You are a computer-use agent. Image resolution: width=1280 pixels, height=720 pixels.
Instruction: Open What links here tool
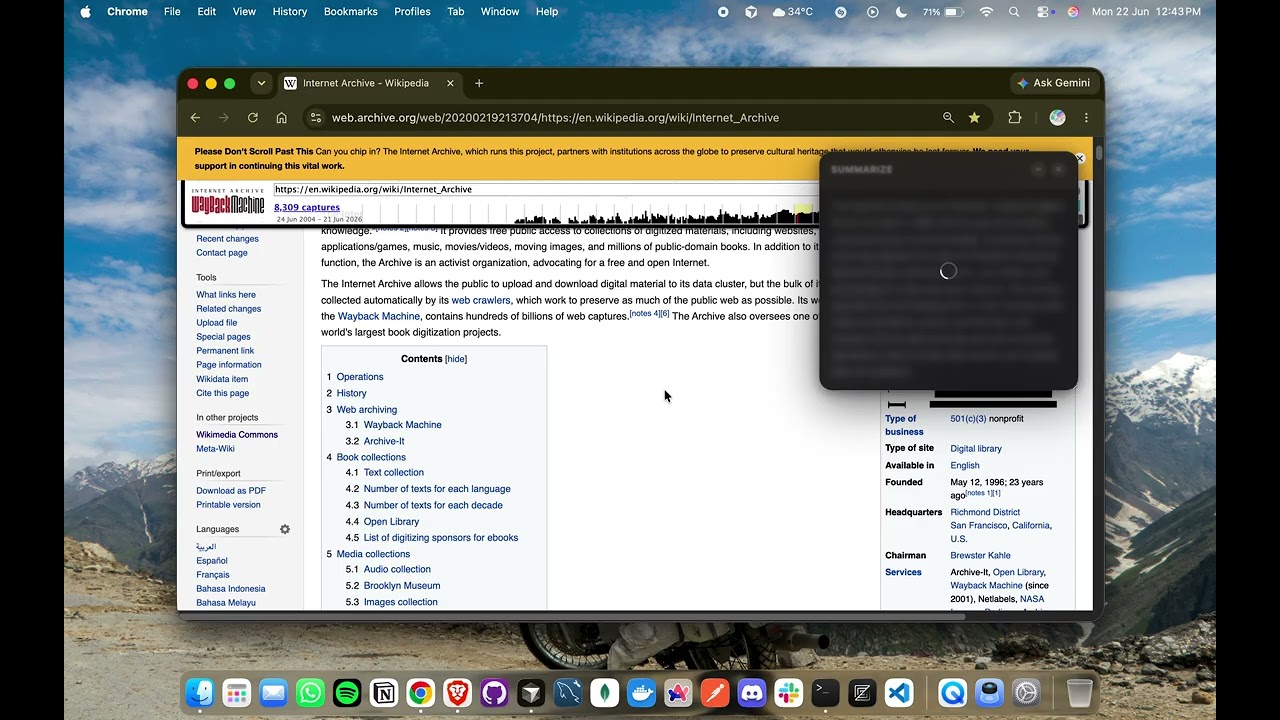pos(226,295)
